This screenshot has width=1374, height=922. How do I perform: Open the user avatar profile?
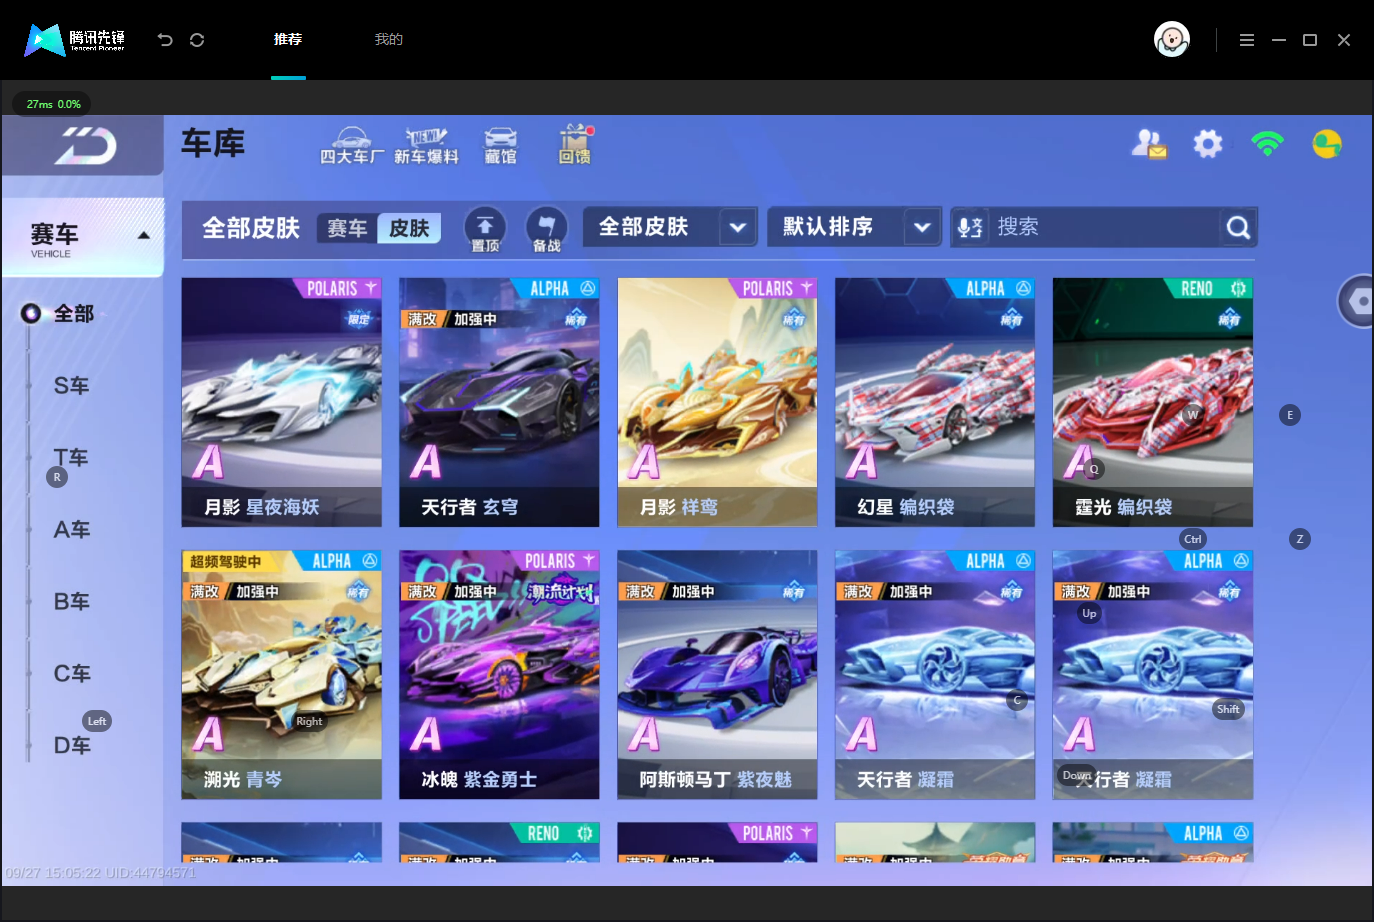[1172, 40]
